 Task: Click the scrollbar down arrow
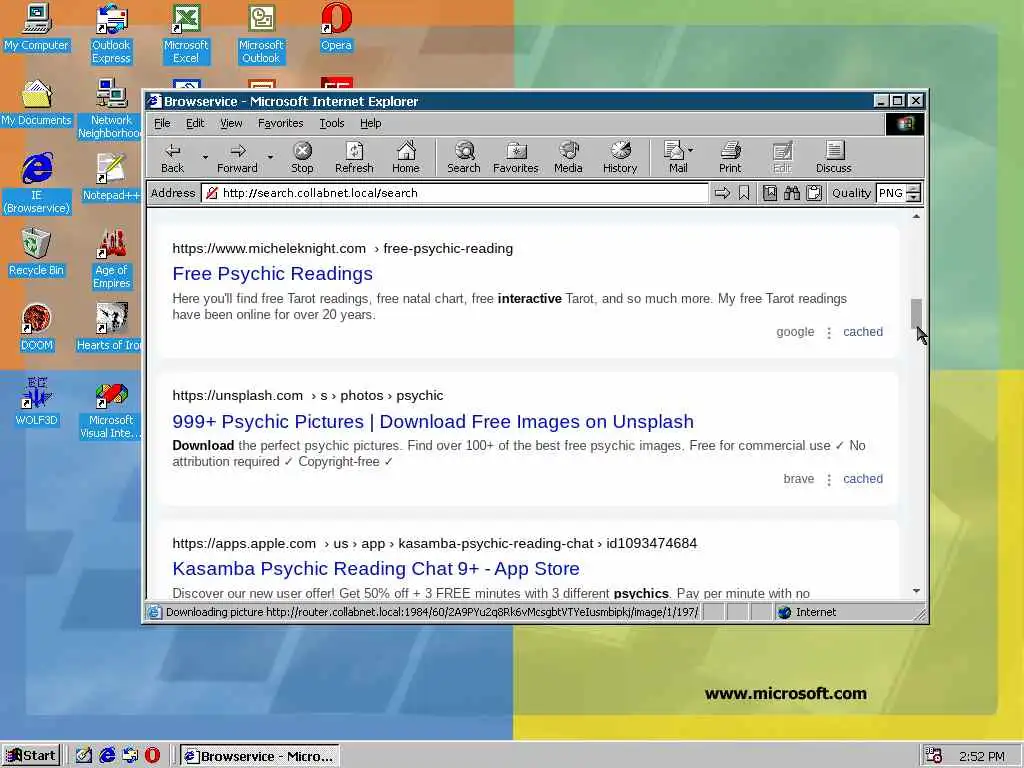pos(916,591)
